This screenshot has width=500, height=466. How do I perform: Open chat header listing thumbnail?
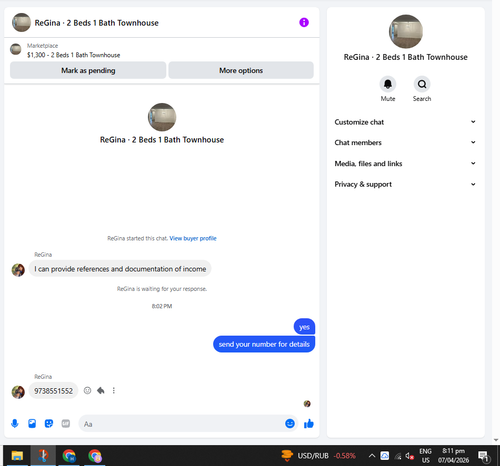[21, 22]
